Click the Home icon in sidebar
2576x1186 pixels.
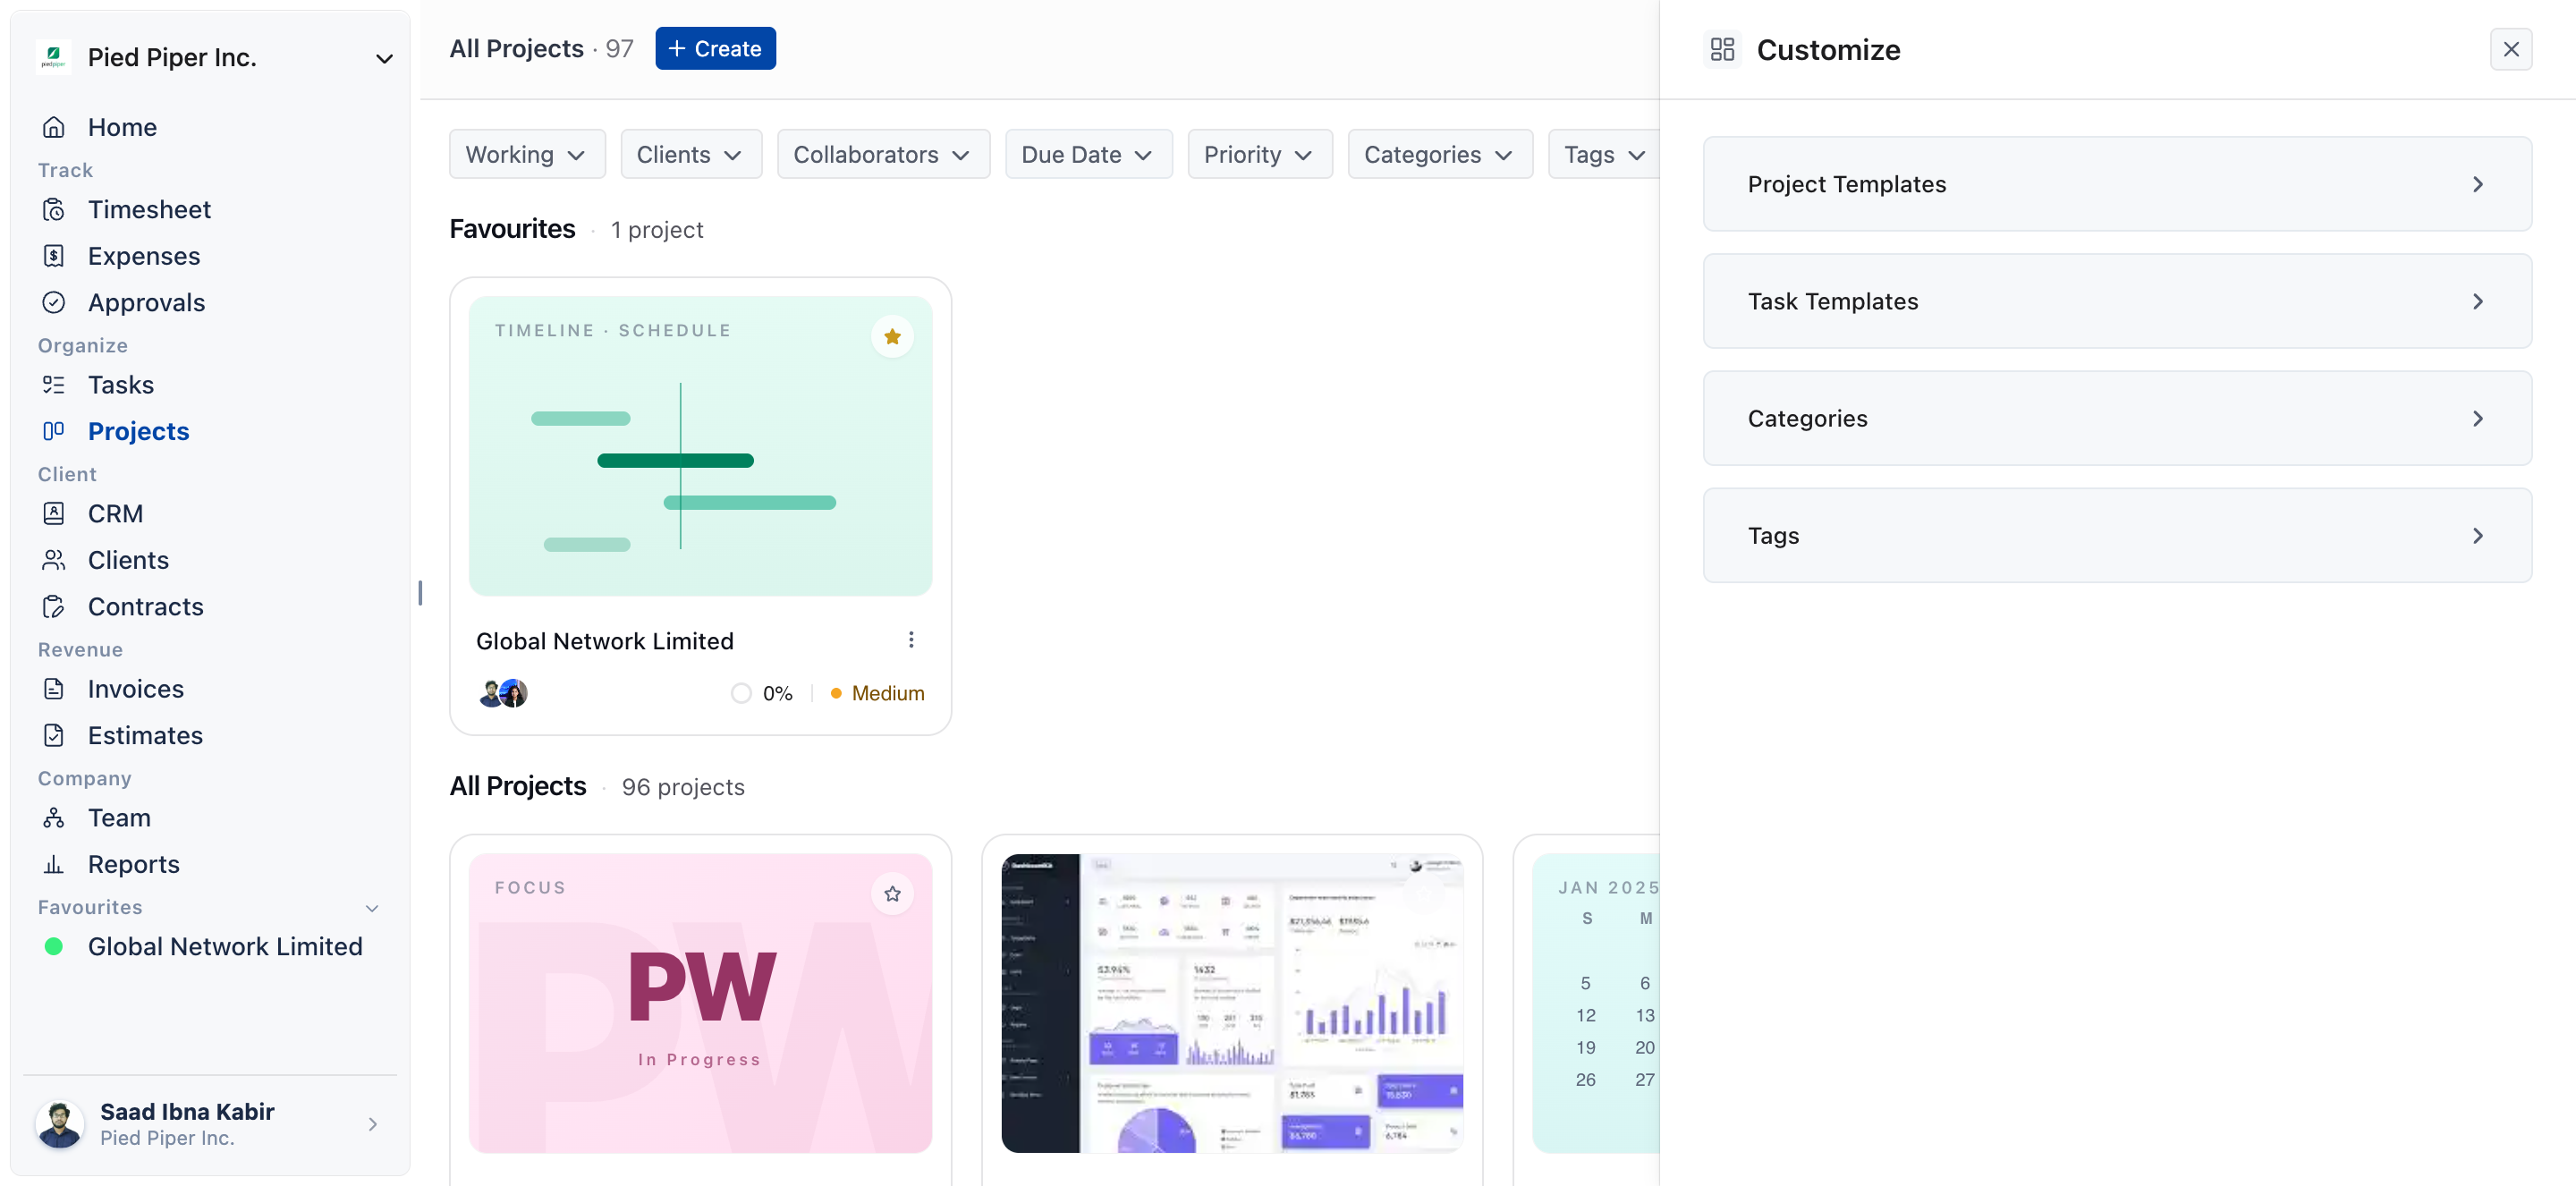coord(54,127)
